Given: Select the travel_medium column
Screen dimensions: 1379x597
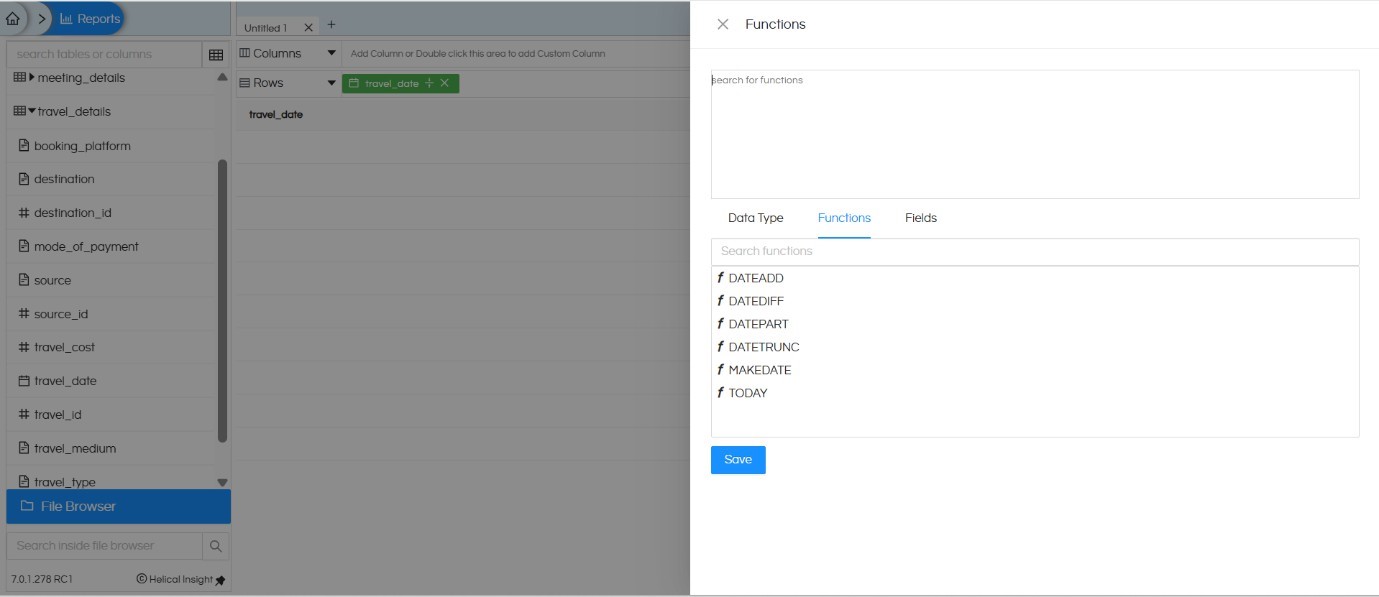Looking at the screenshot, I should pyautogui.click(x=74, y=449).
